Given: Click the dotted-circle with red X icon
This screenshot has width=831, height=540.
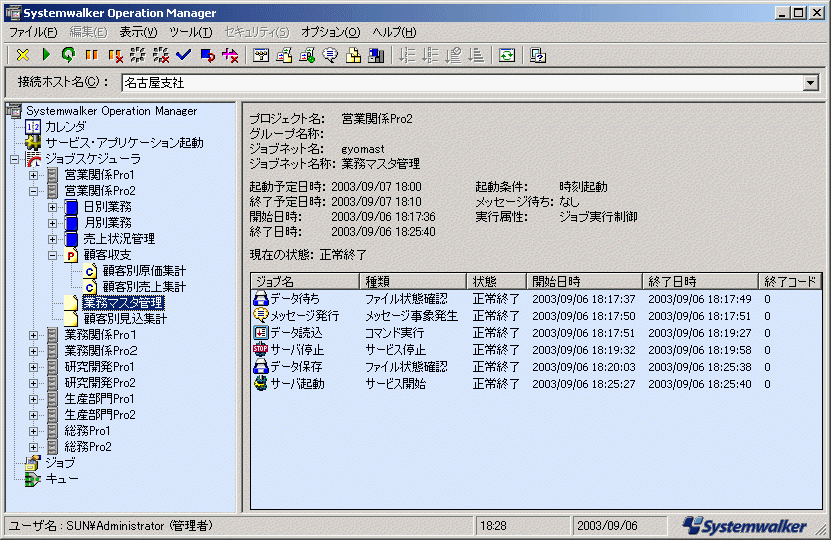Looking at the screenshot, I should (161, 55).
